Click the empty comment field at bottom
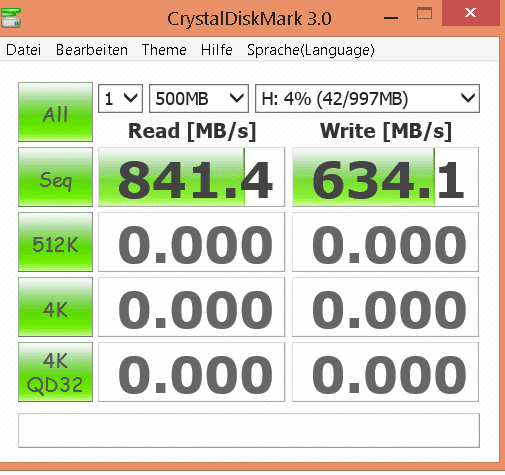 [249, 430]
